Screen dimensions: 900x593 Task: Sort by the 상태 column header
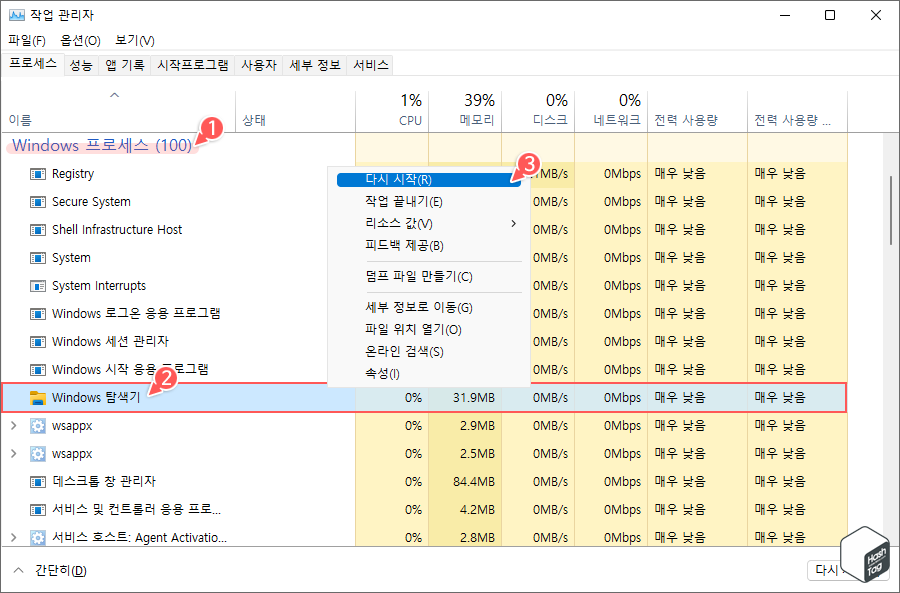tap(296, 111)
